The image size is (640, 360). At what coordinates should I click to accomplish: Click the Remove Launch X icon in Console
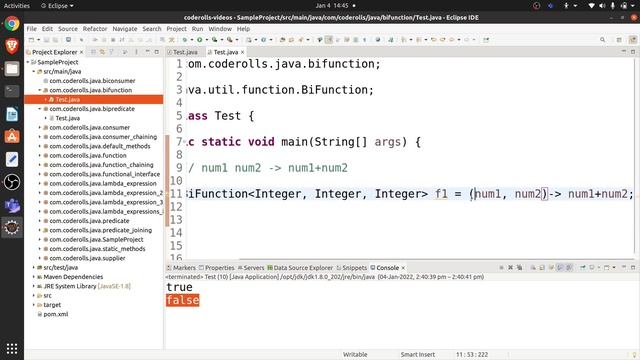(511, 268)
